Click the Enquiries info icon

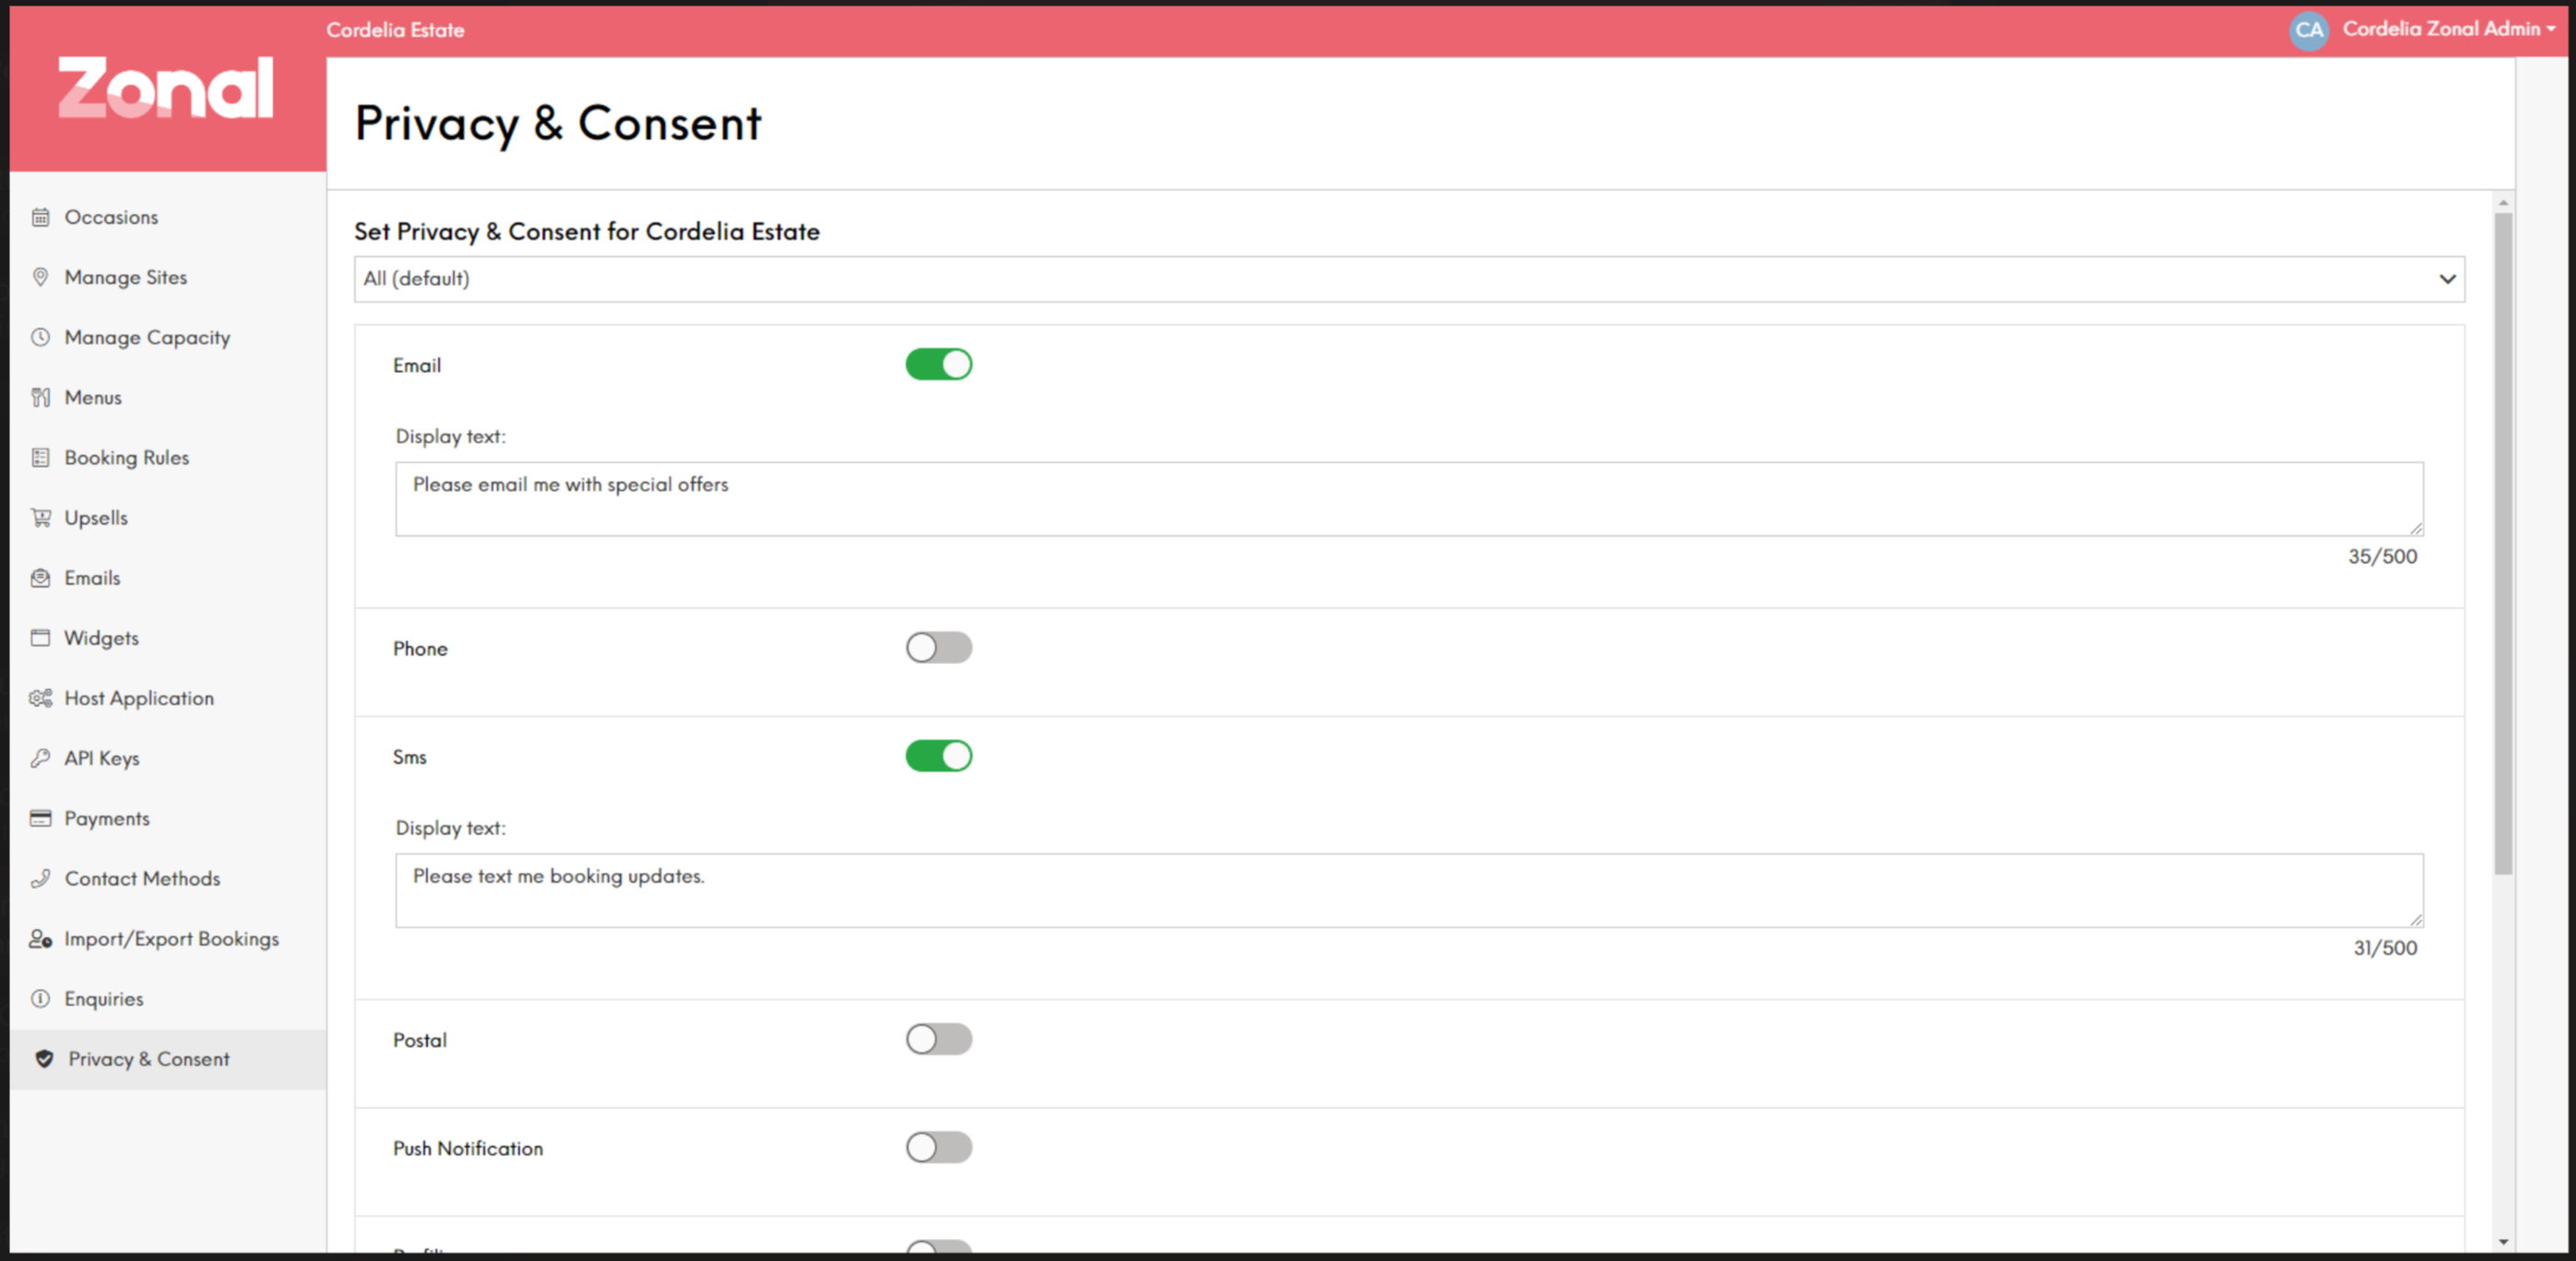click(x=40, y=997)
